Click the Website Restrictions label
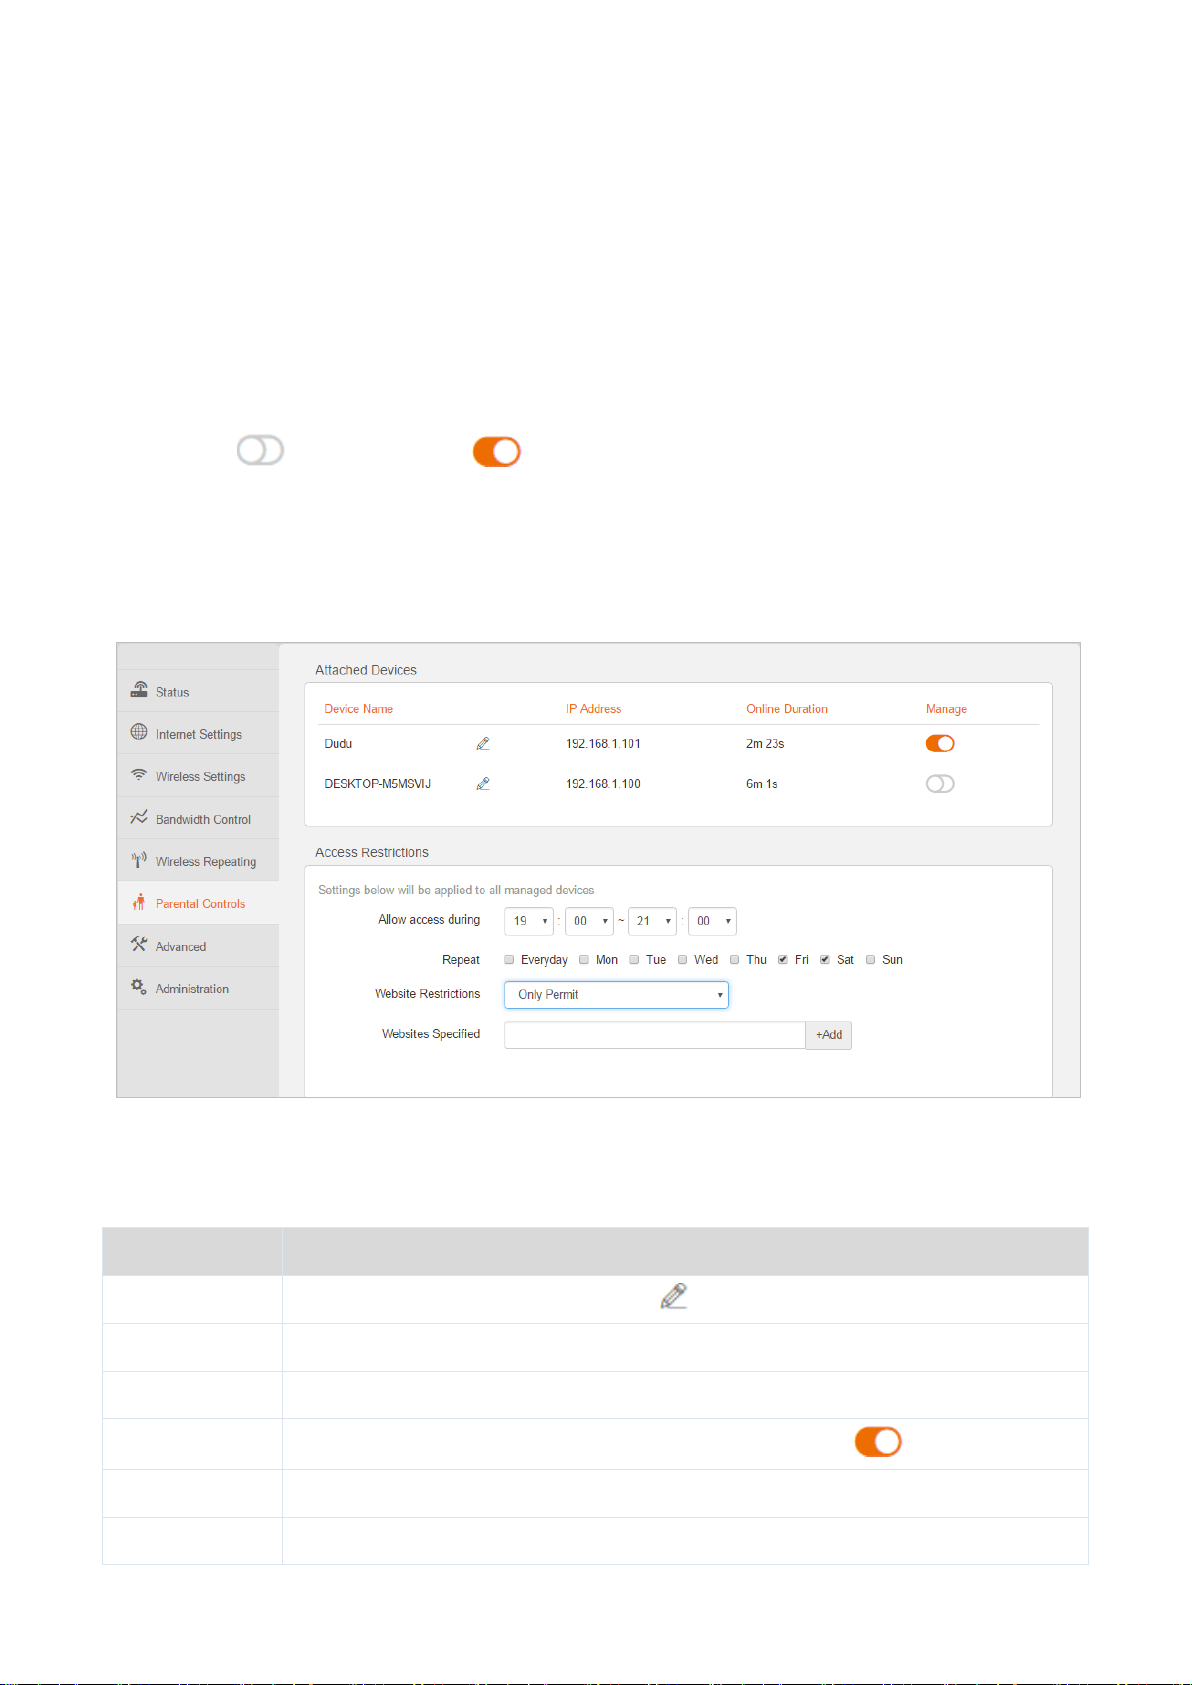 click(427, 994)
